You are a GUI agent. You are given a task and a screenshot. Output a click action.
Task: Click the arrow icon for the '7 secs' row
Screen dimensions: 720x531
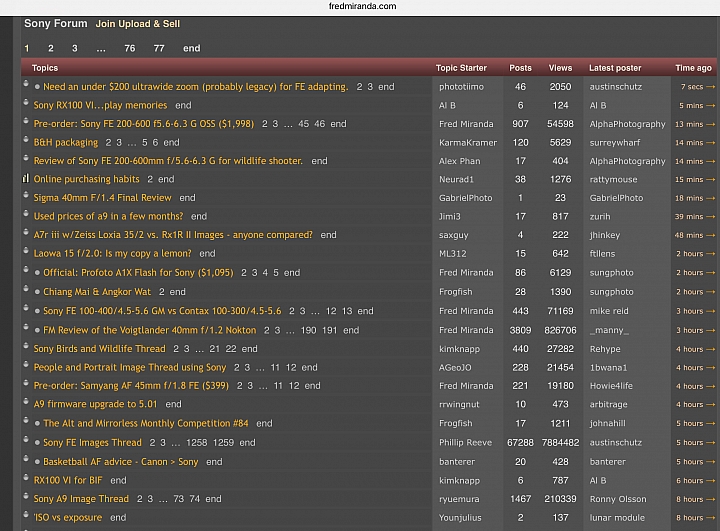click(711, 87)
